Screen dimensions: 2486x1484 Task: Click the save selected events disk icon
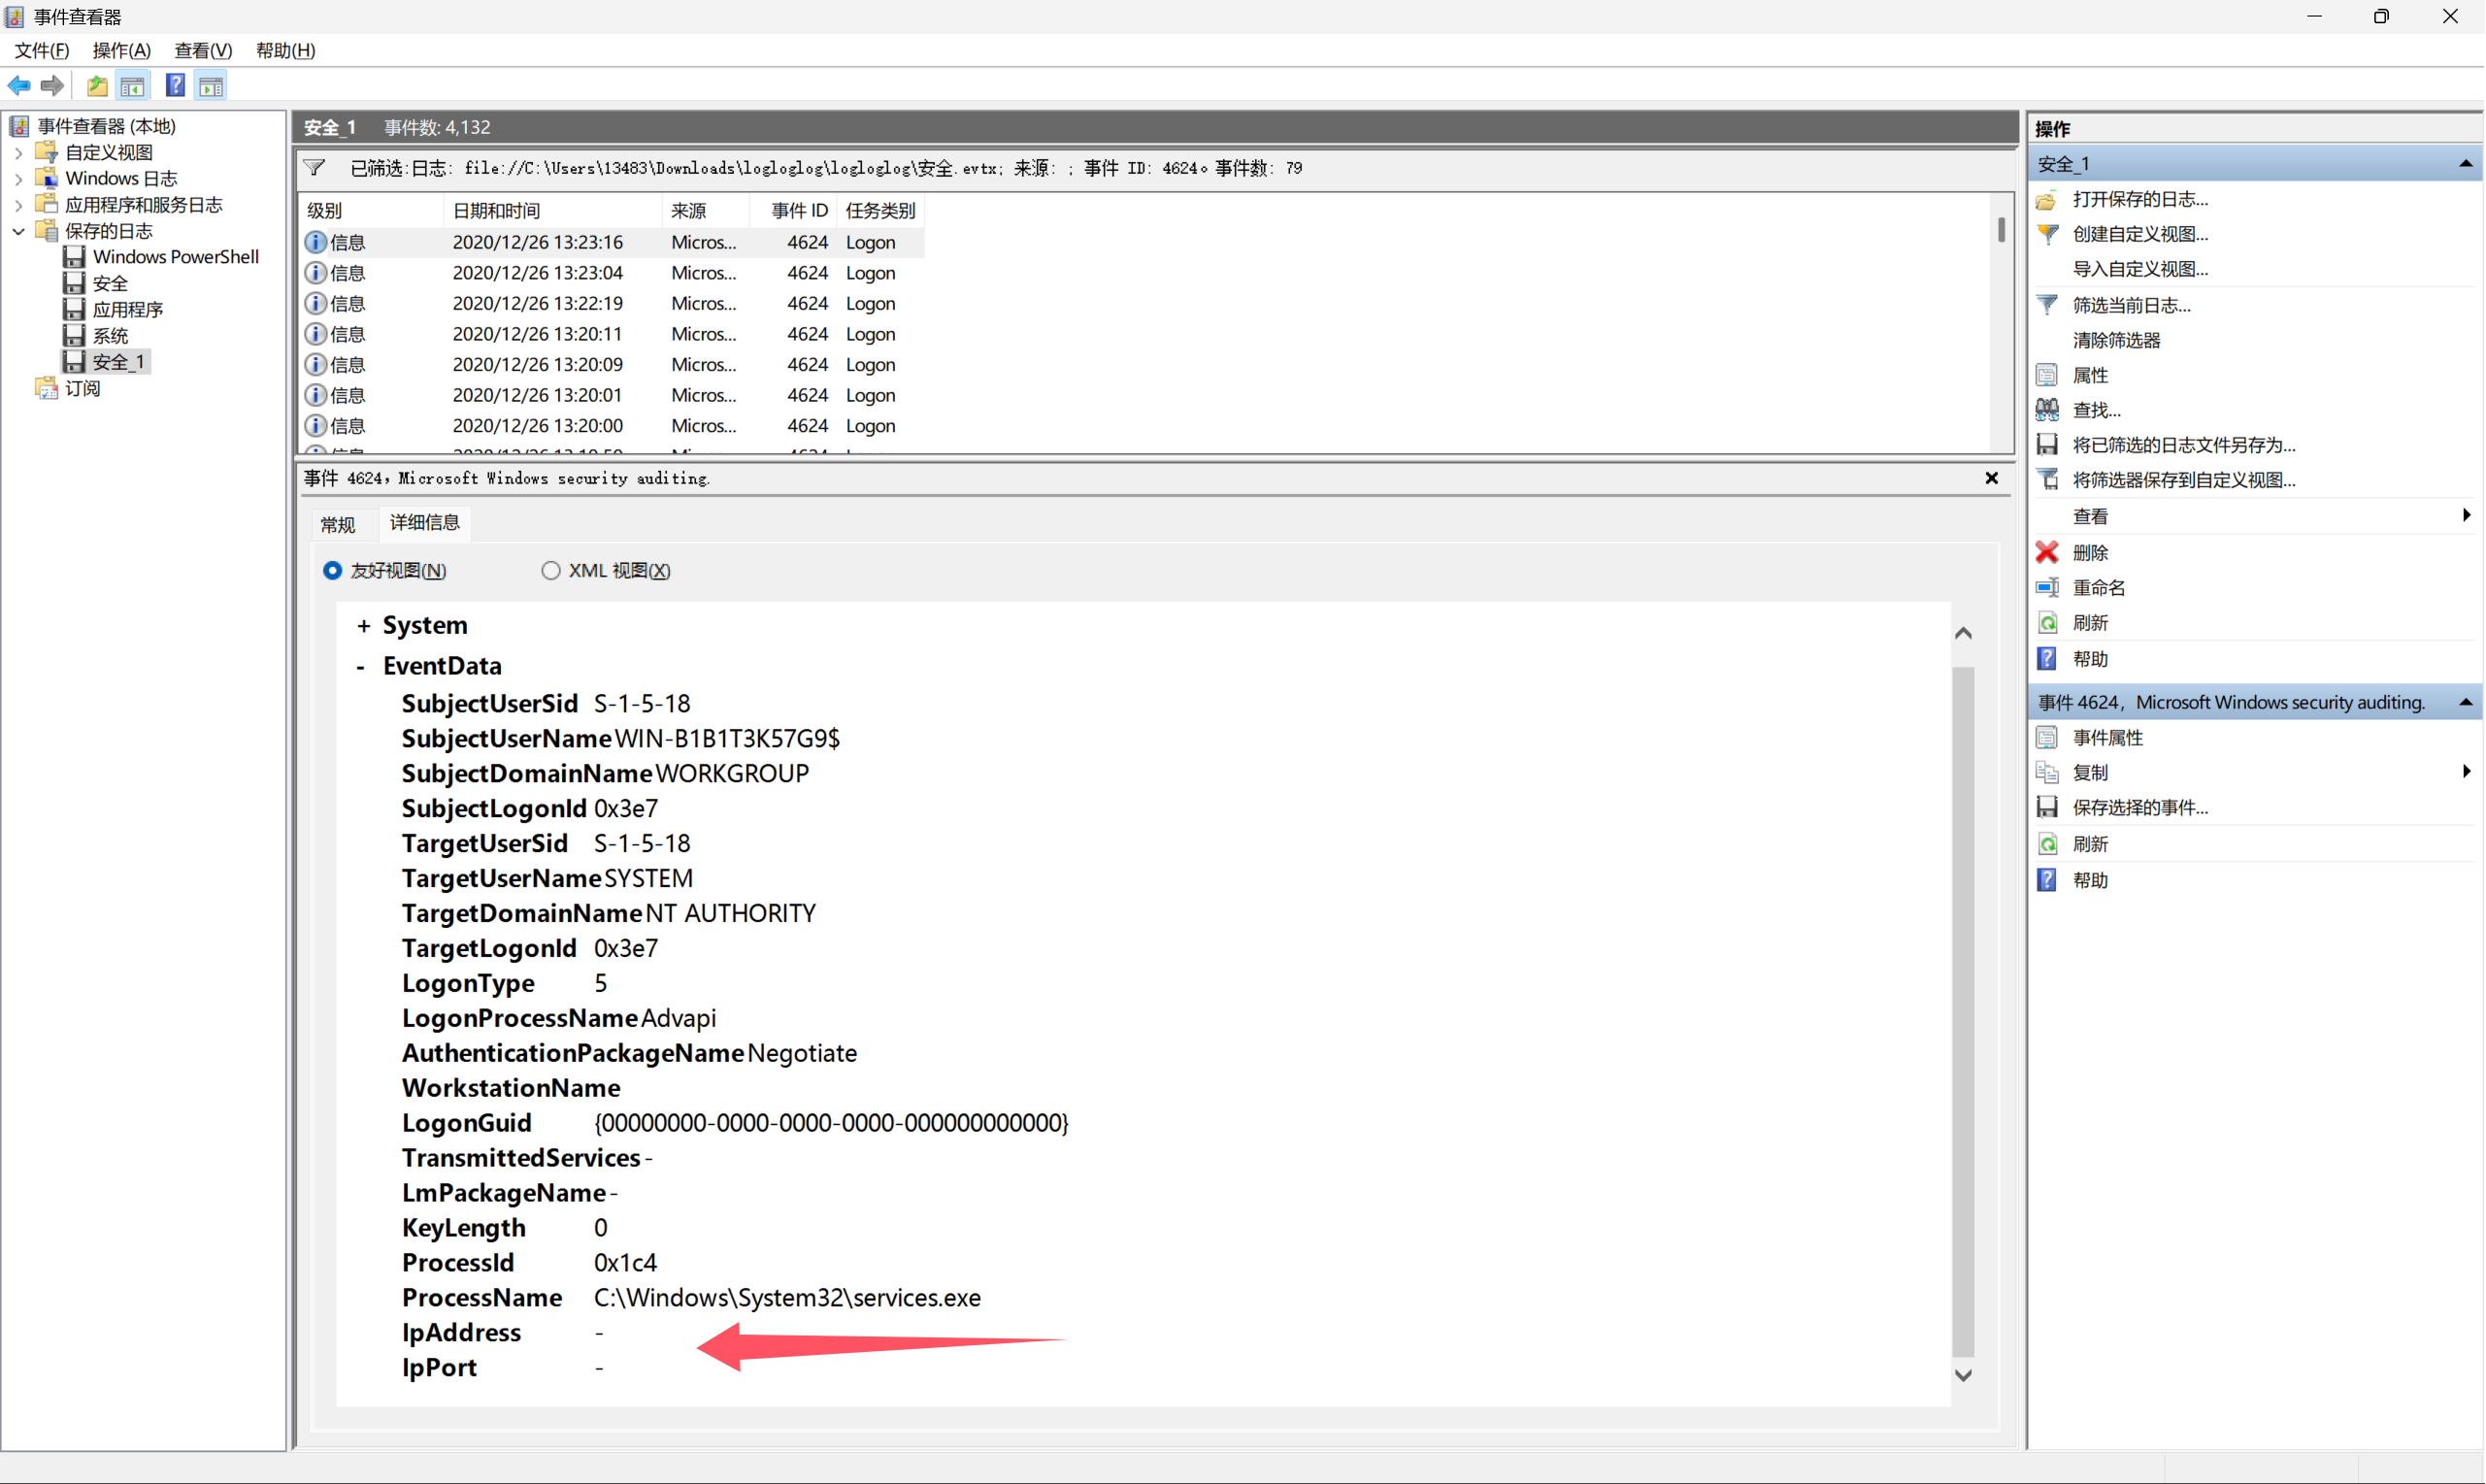[2047, 807]
